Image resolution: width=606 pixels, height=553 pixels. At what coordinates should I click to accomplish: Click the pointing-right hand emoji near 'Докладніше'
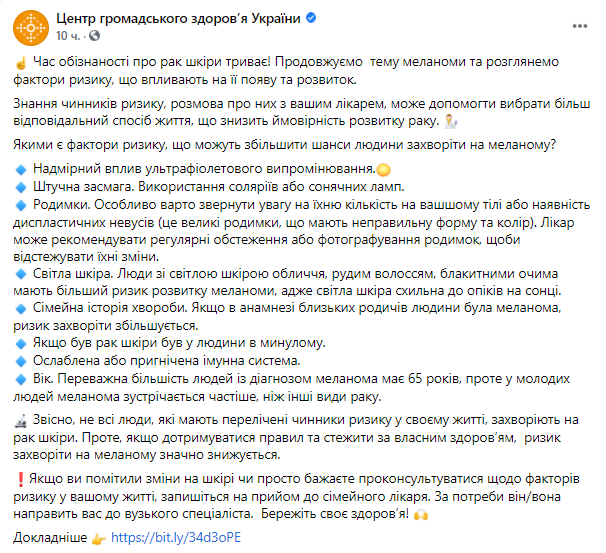coord(99,536)
